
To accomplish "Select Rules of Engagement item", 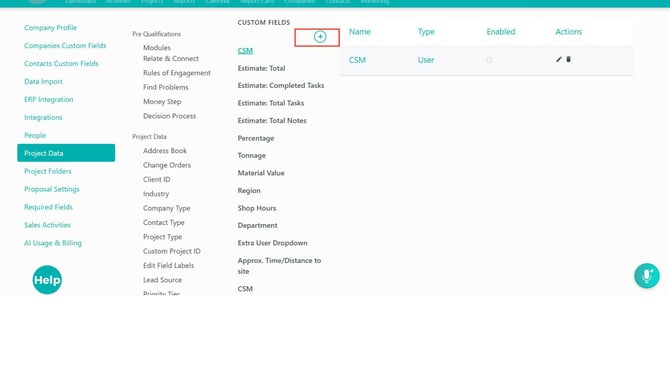I will 176,73.
